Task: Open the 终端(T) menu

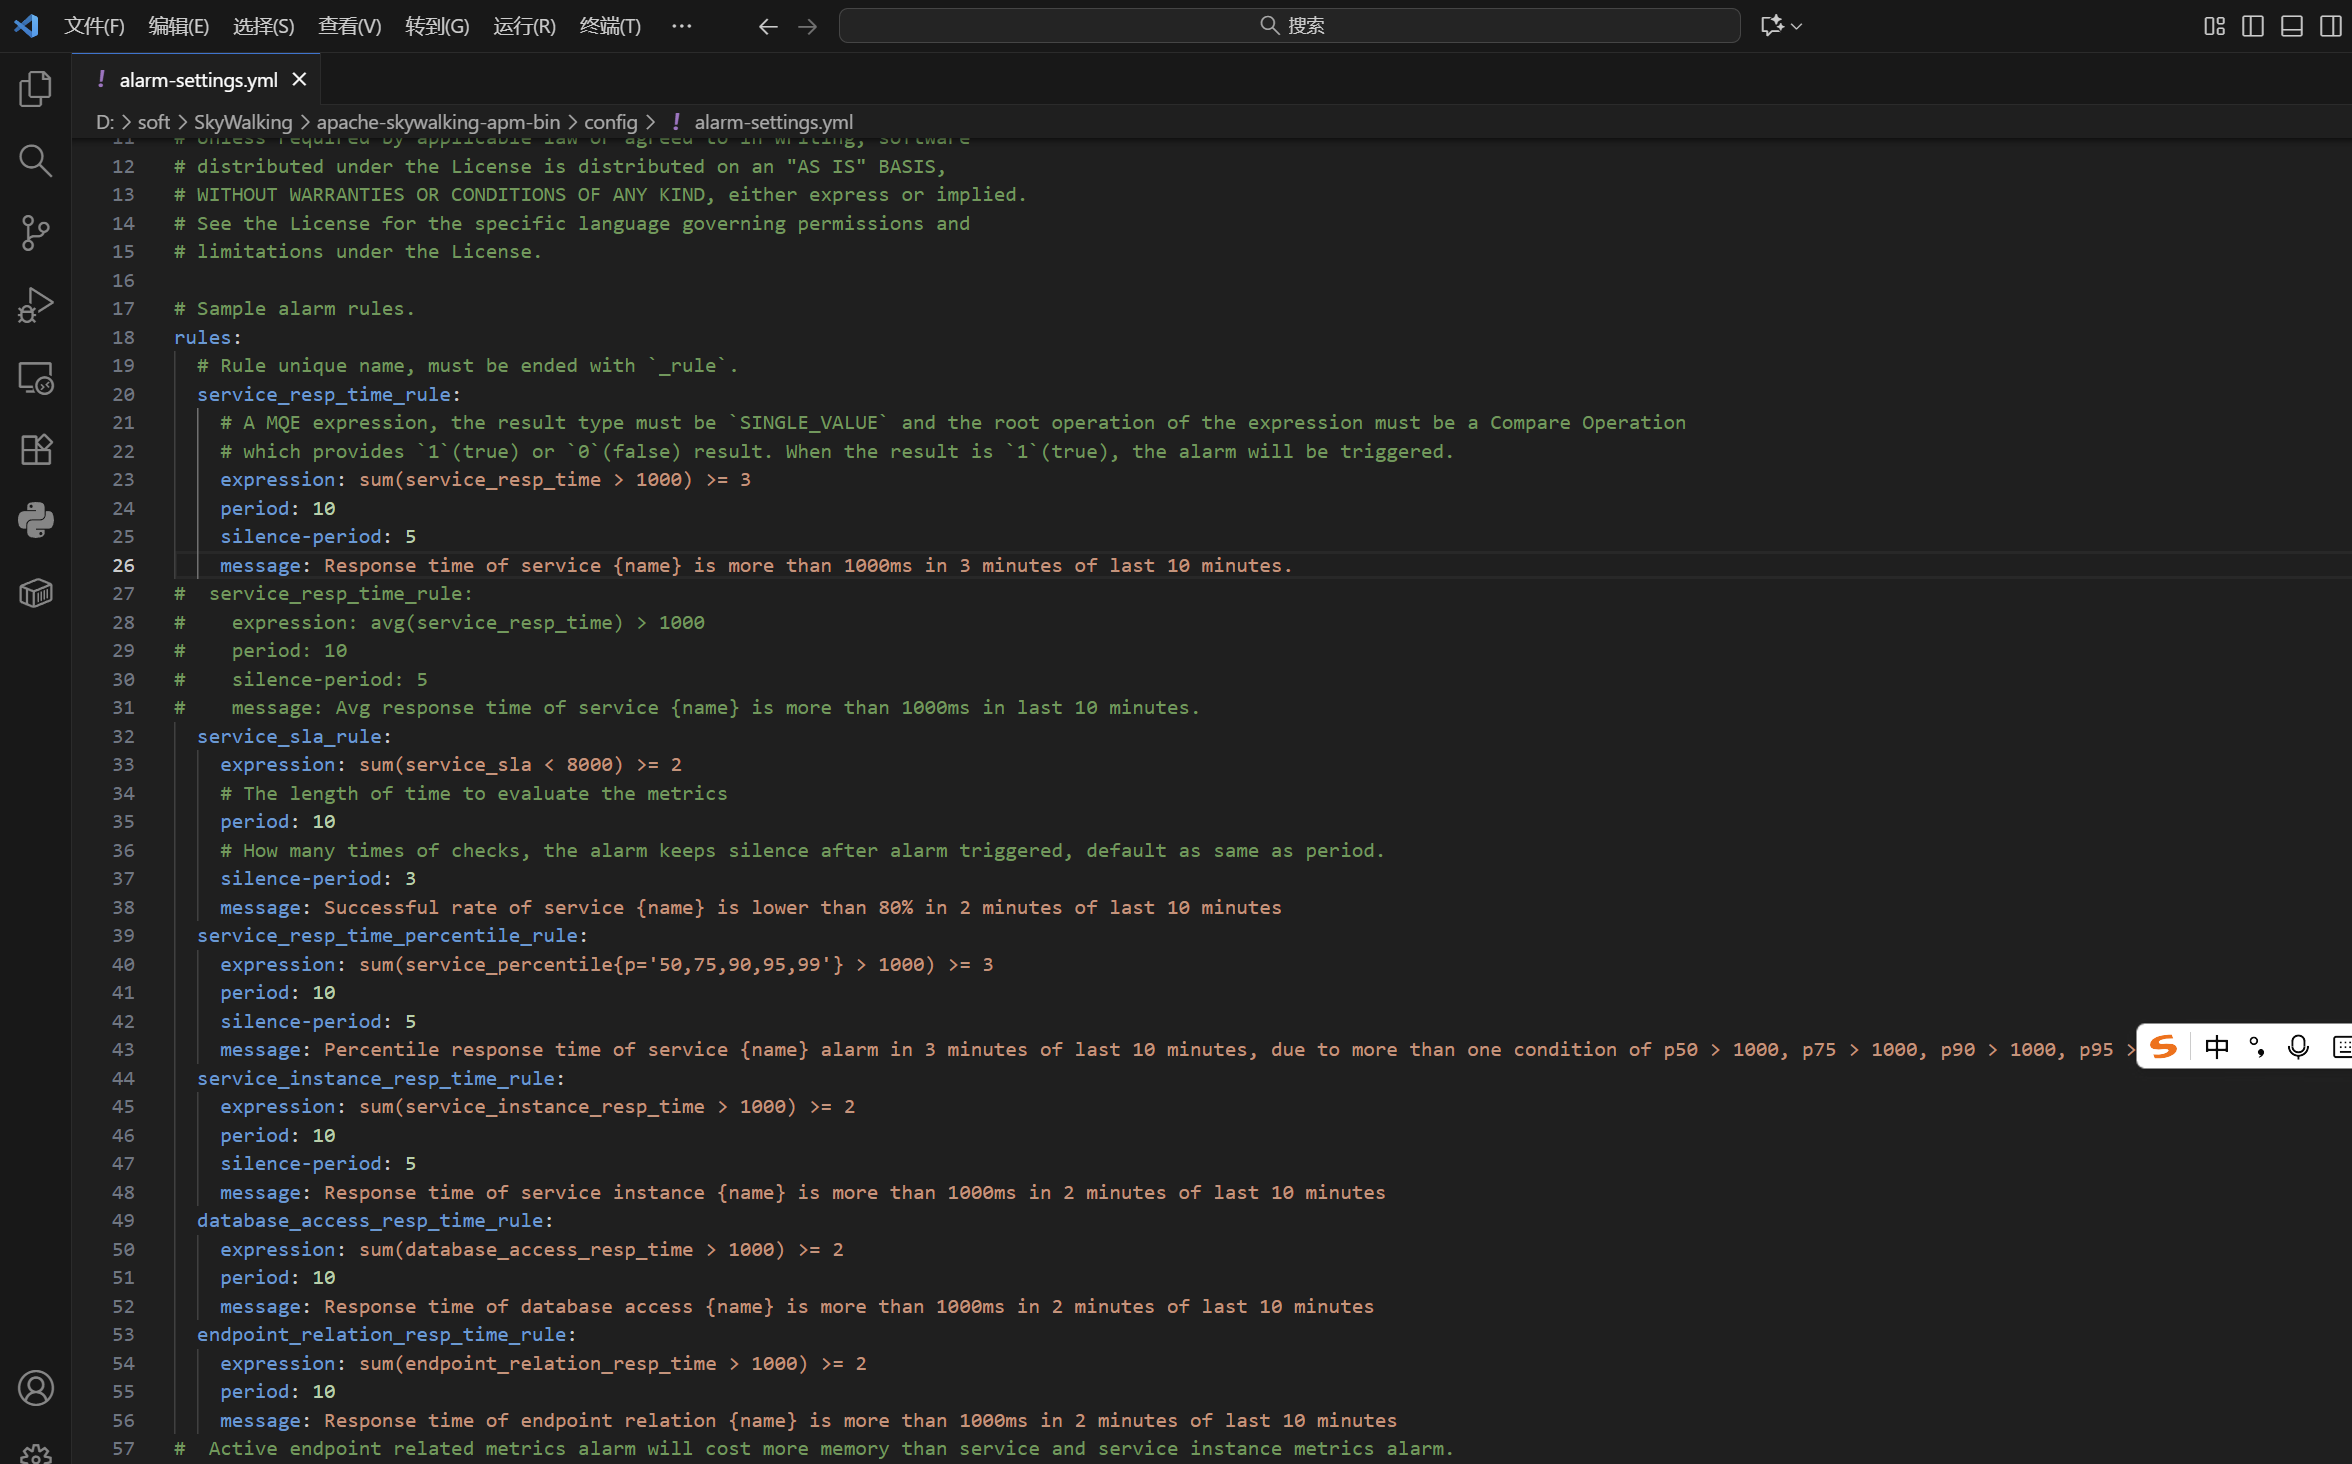Action: coord(610,26)
